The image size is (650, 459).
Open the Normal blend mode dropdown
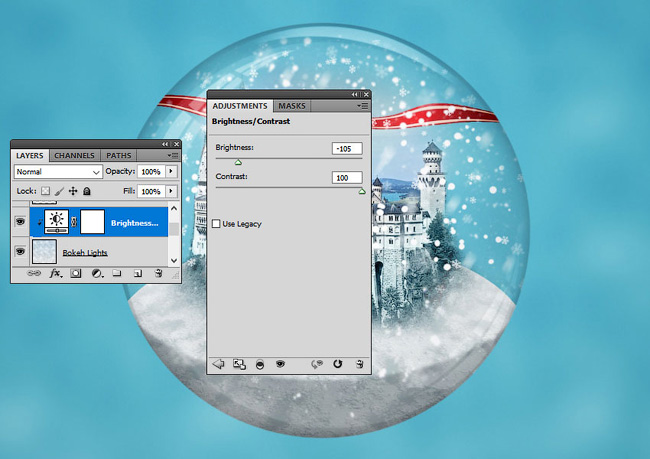58,172
